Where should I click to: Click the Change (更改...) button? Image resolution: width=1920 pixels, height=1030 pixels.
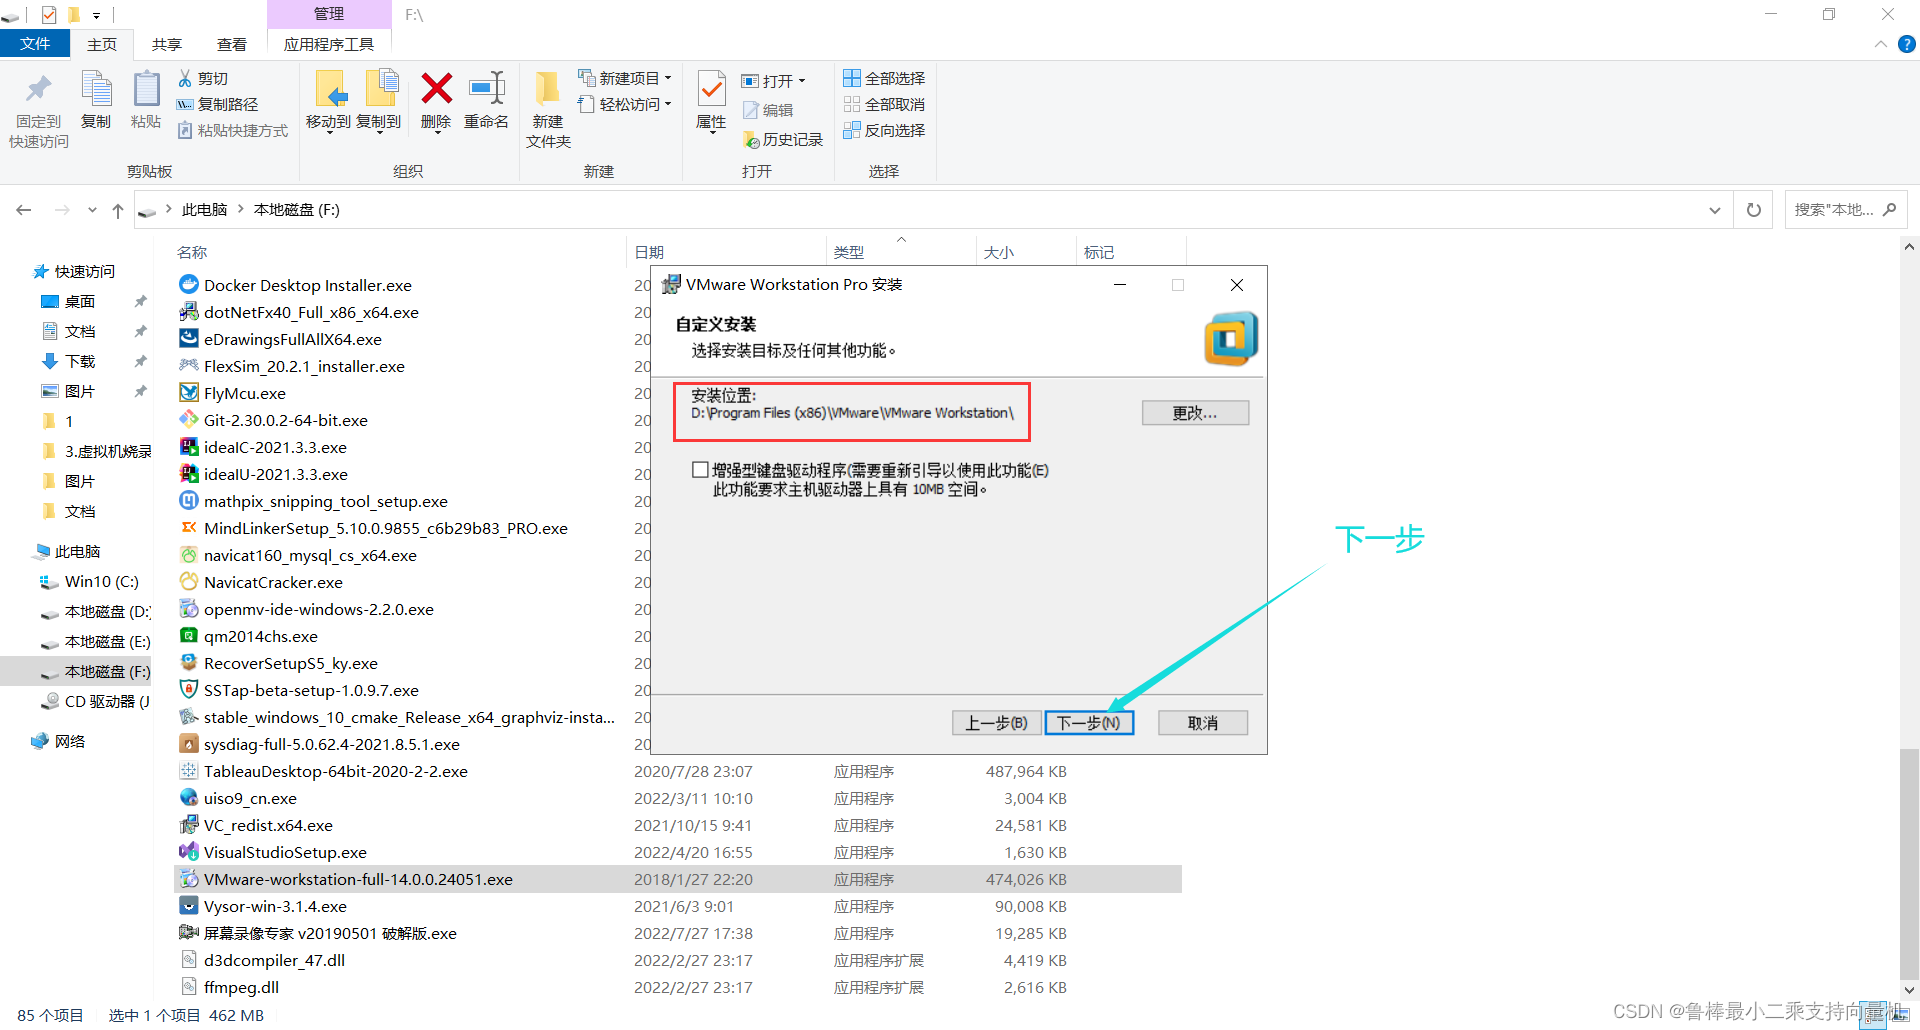1195,413
